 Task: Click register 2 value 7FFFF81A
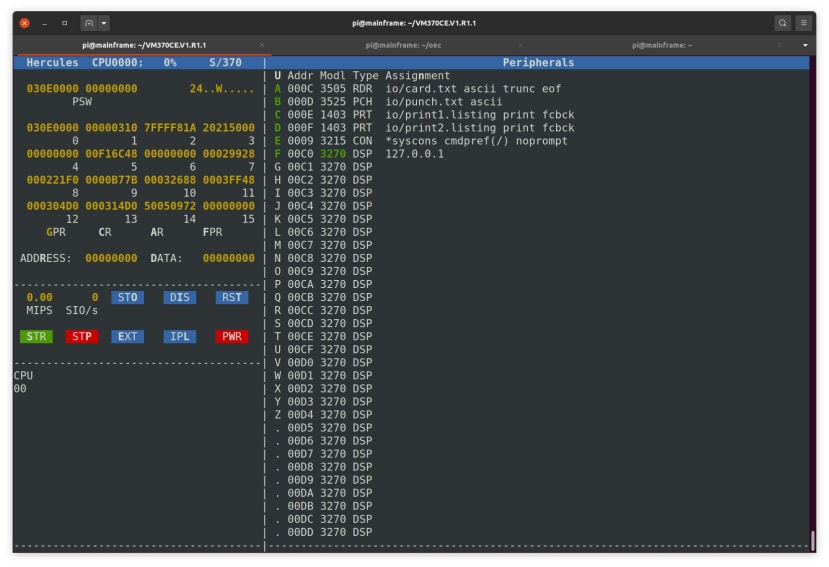coord(170,127)
